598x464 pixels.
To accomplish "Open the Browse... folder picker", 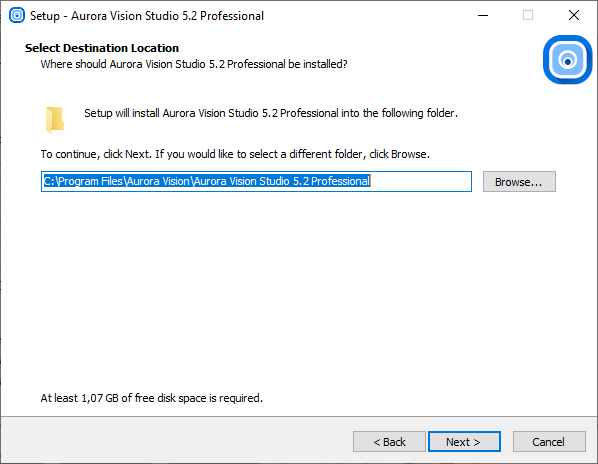I will pos(519,181).
